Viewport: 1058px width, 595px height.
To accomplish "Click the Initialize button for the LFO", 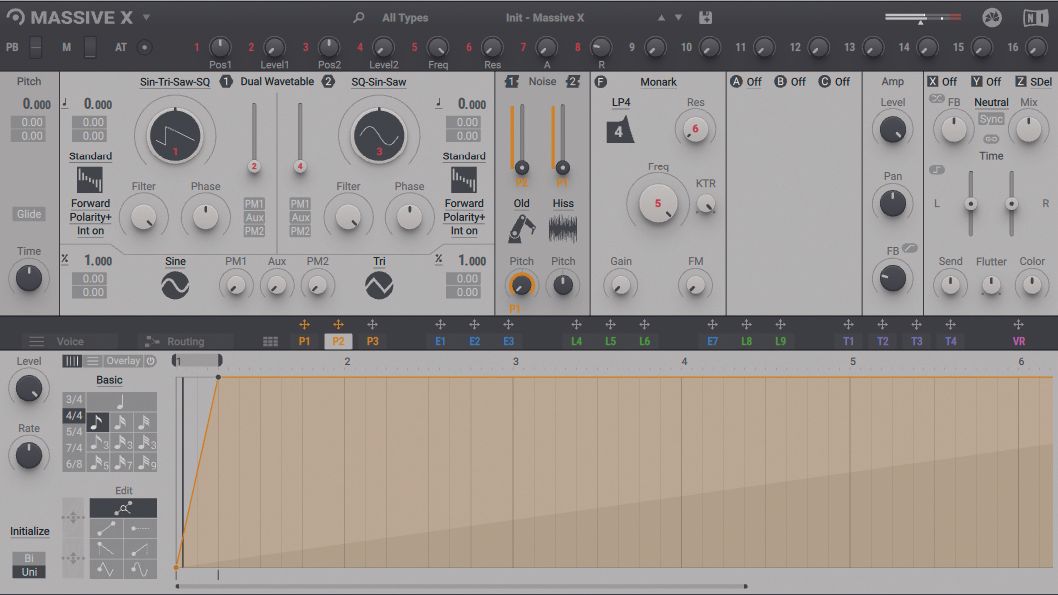I will click(x=29, y=532).
